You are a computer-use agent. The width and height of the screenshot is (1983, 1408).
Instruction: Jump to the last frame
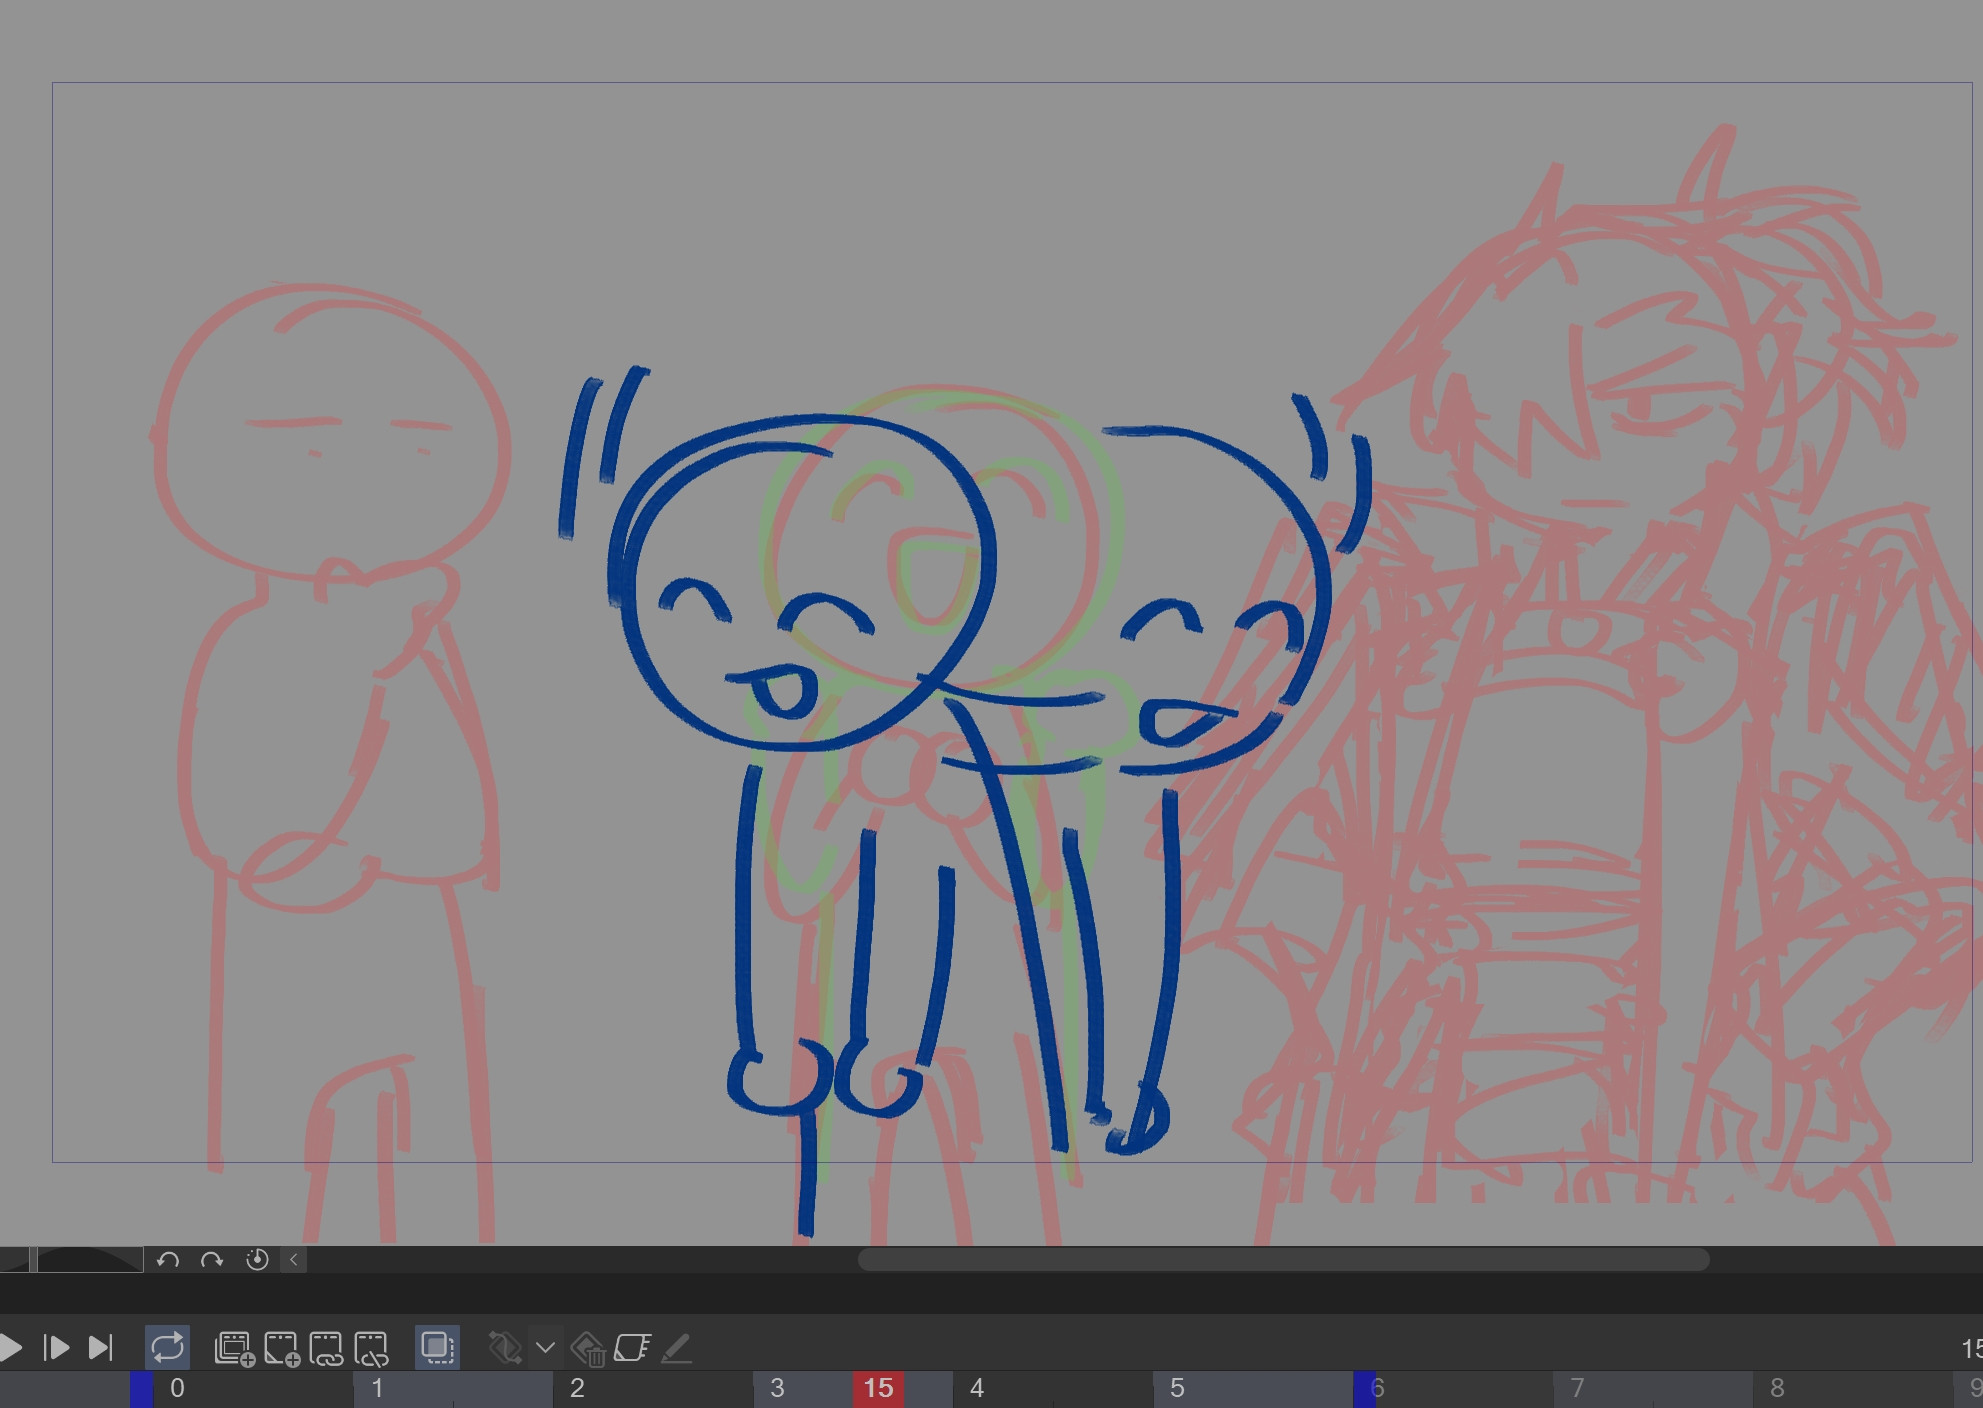coord(101,1348)
